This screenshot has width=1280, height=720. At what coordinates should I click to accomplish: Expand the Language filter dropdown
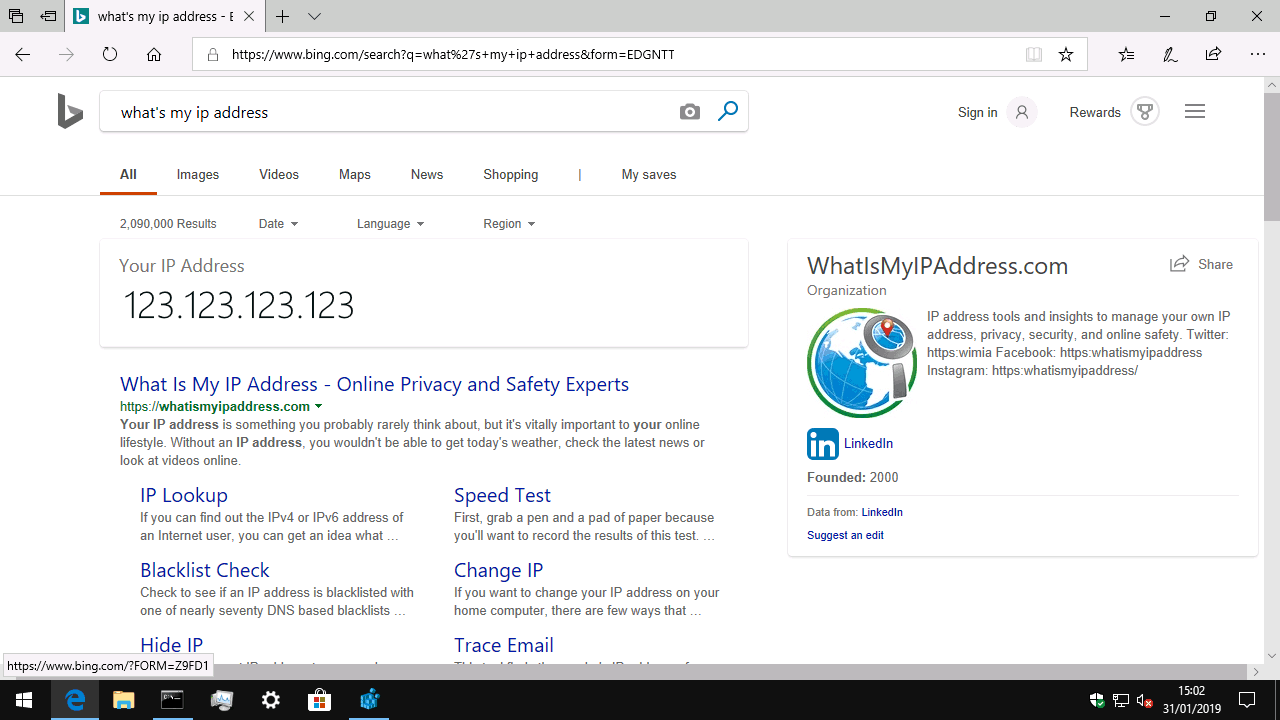pyautogui.click(x=390, y=224)
